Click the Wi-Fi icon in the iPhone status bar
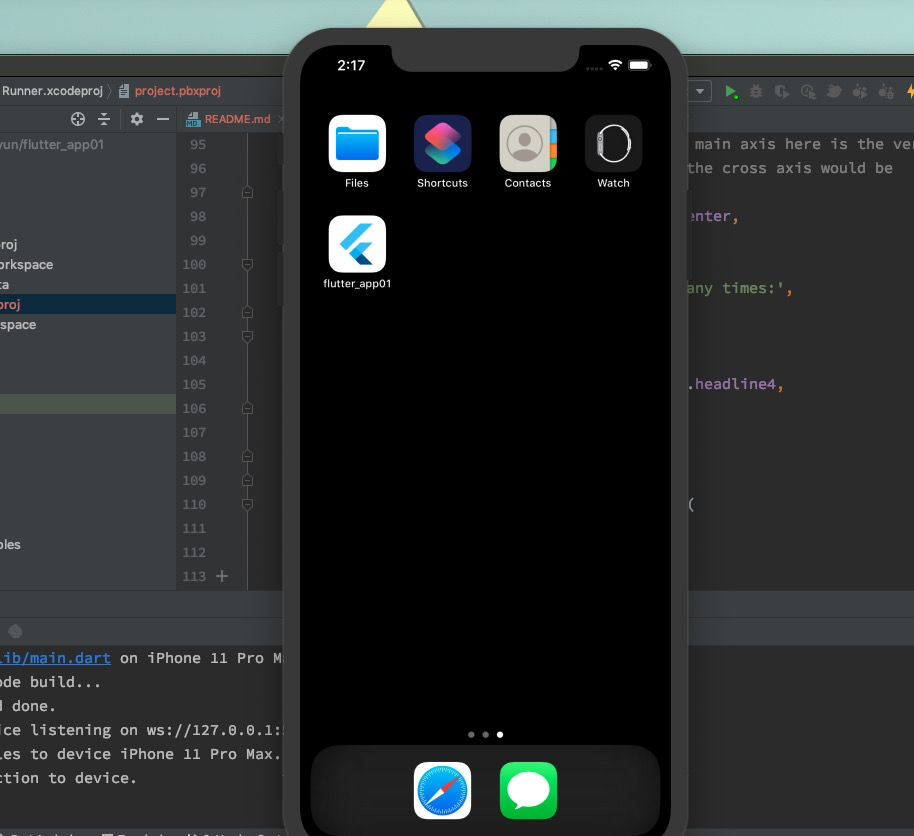The height and width of the screenshot is (836, 914). tap(615, 65)
